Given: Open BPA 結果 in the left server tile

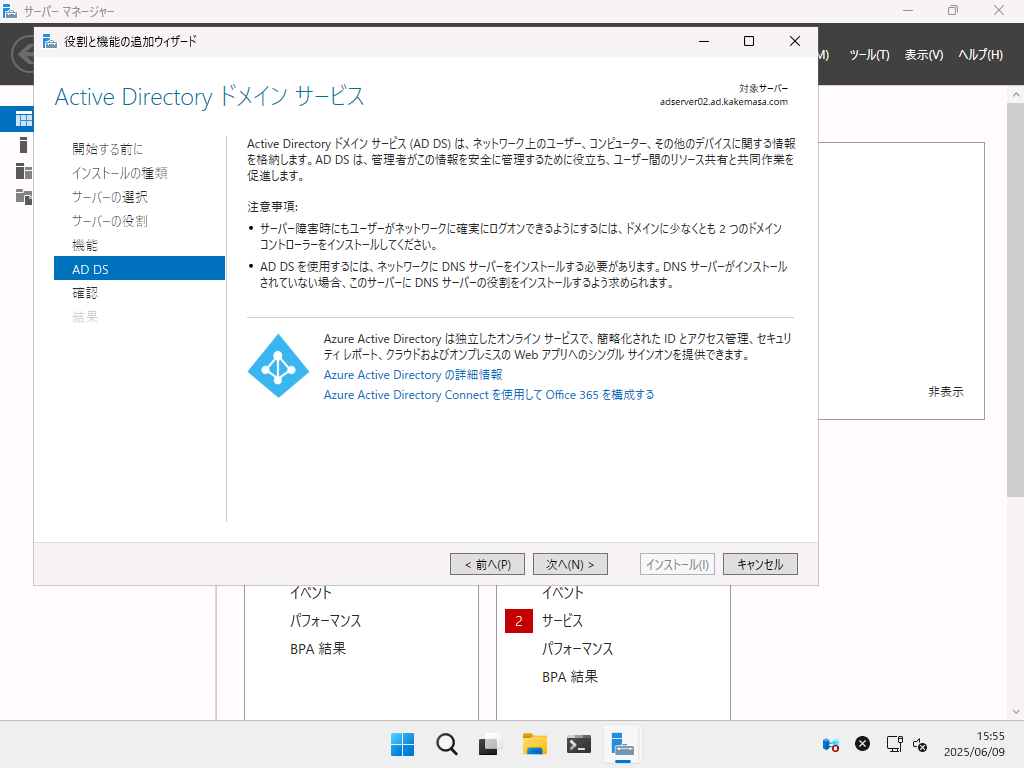Looking at the screenshot, I should coord(318,649).
